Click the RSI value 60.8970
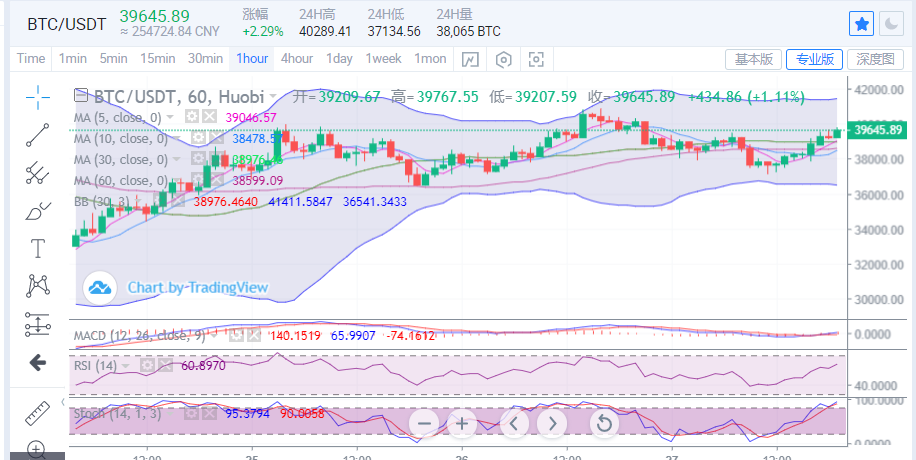The image size is (916, 460). click(203, 366)
